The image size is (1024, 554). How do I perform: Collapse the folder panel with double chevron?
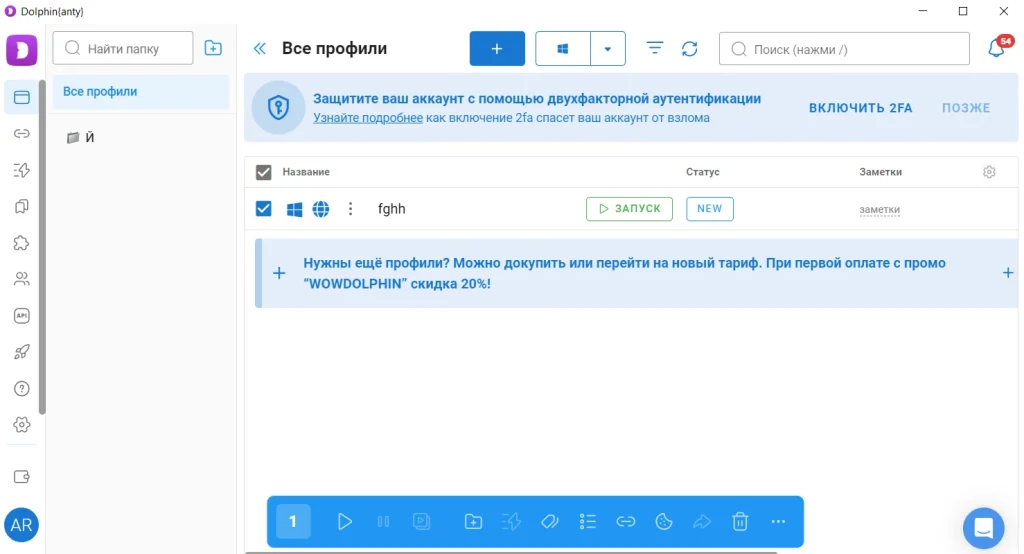point(260,48)
